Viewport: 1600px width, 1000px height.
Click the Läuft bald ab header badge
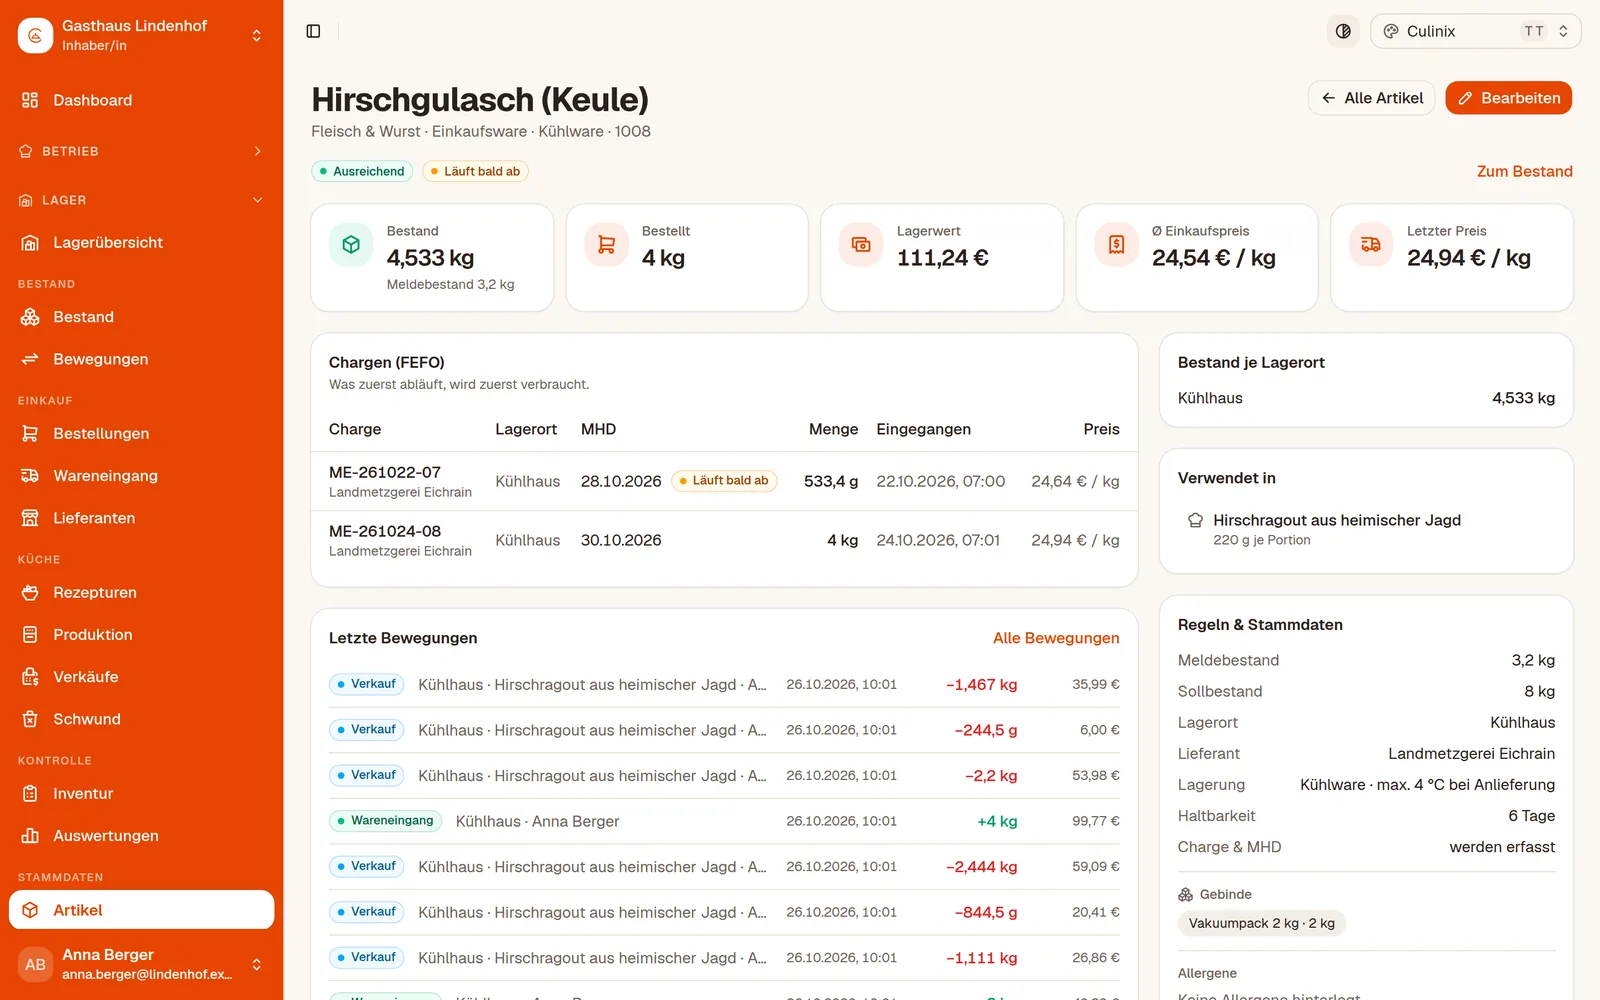tap(475, 171)
